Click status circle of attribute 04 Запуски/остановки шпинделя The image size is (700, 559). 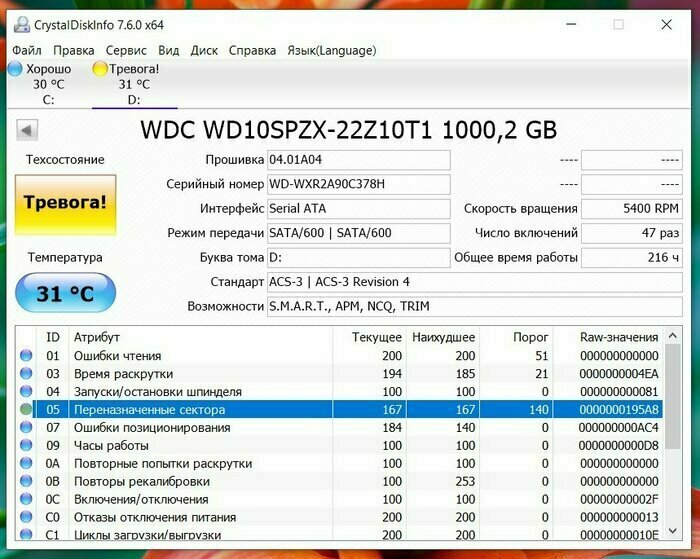click(26, 391)
